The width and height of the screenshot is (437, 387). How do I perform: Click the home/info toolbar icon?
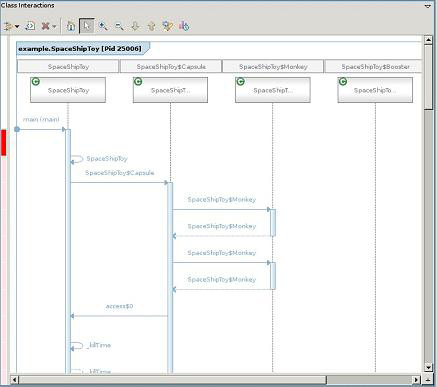pos(71,26)
